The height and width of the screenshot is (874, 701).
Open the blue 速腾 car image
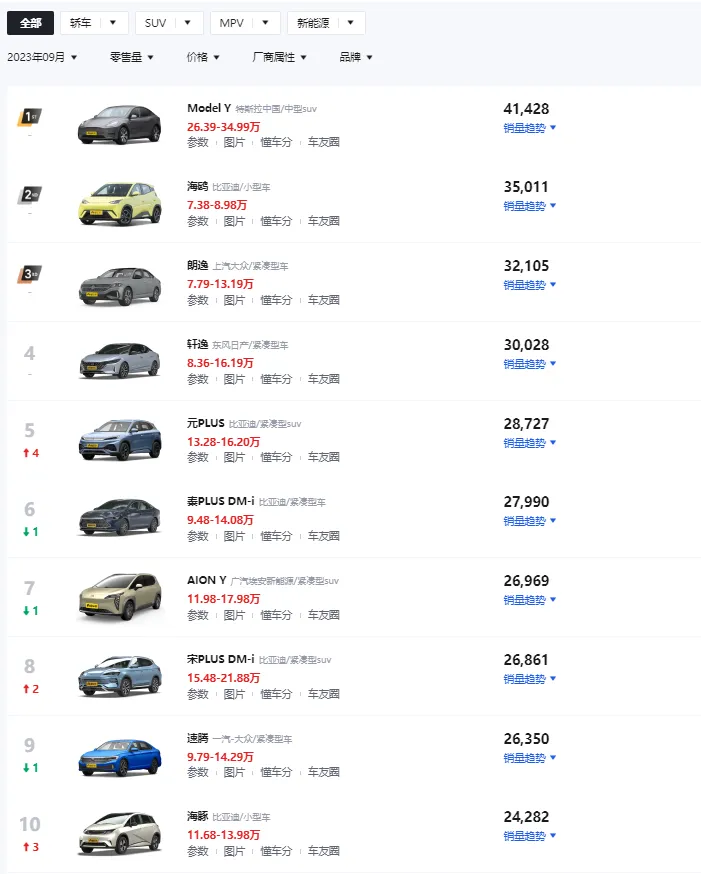click(119, 757)
